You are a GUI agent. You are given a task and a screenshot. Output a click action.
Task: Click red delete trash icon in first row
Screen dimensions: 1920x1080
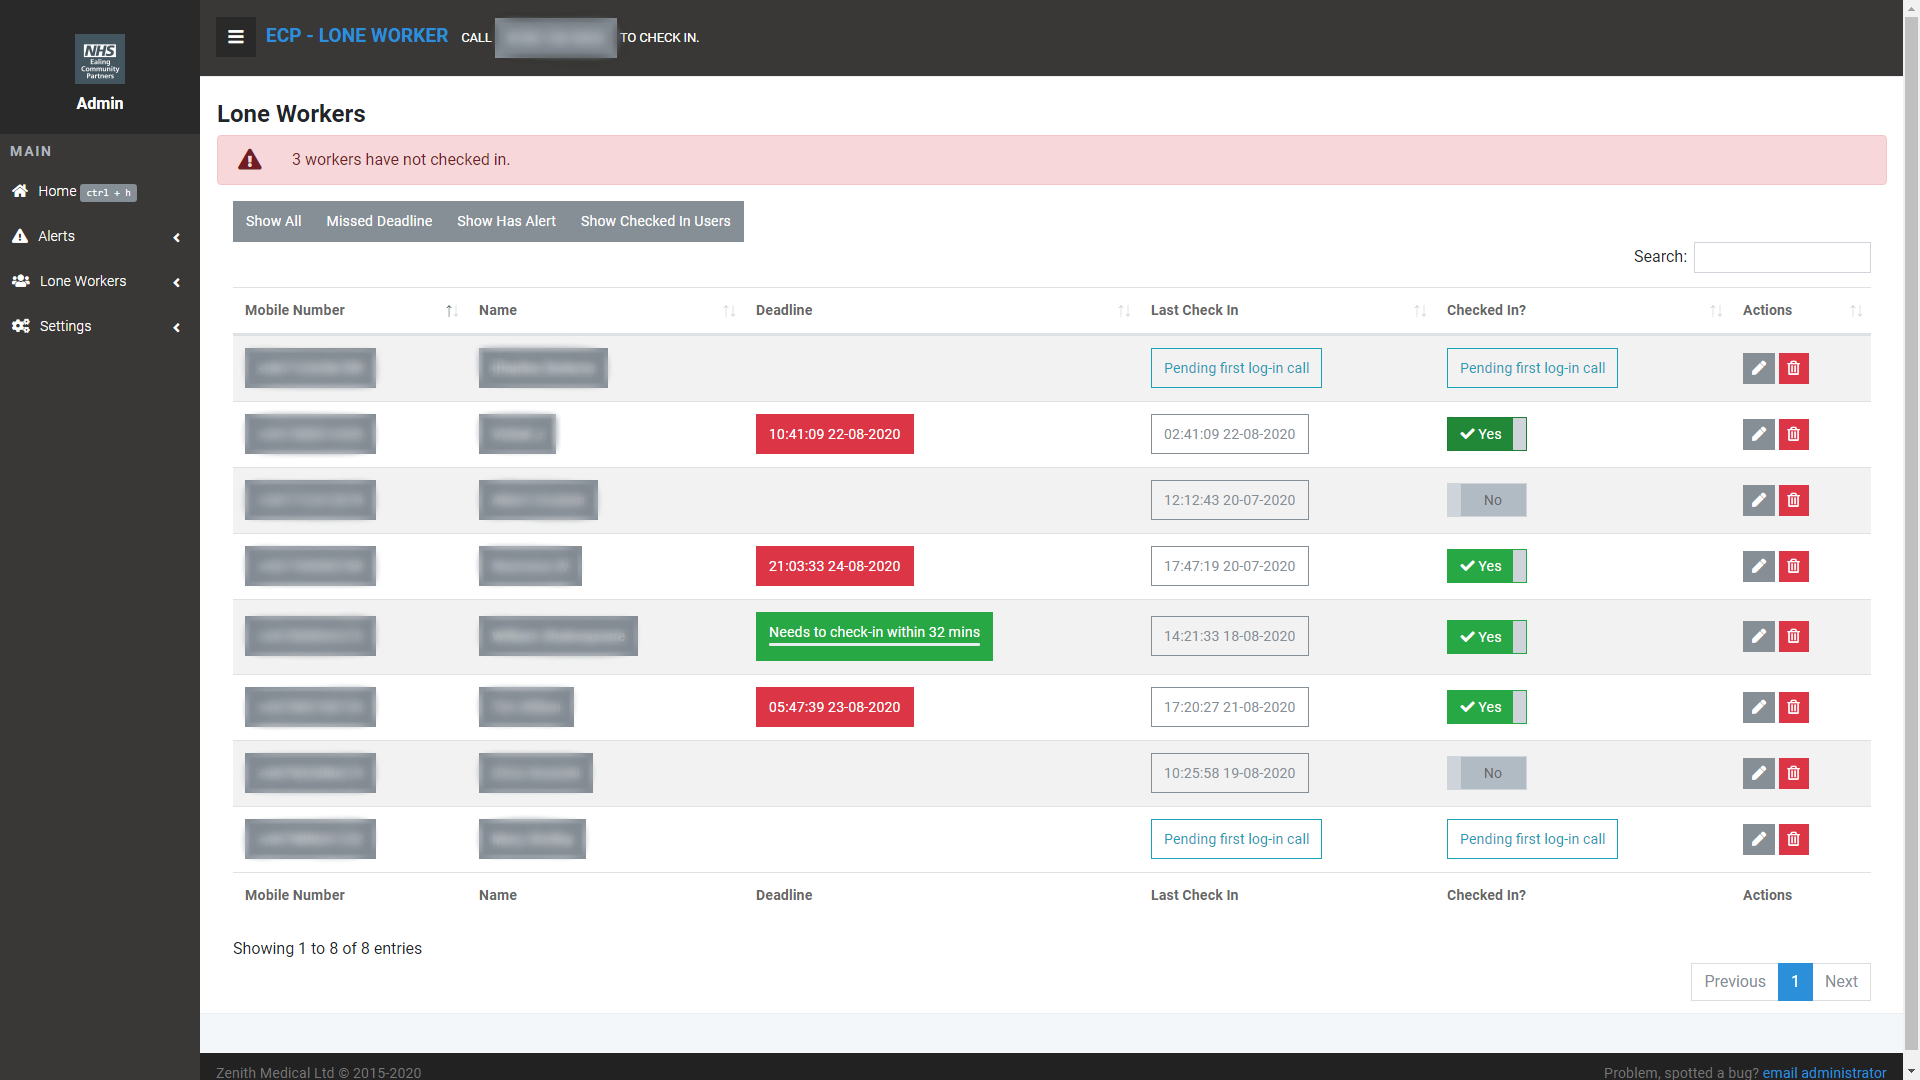coord(1793,368)
